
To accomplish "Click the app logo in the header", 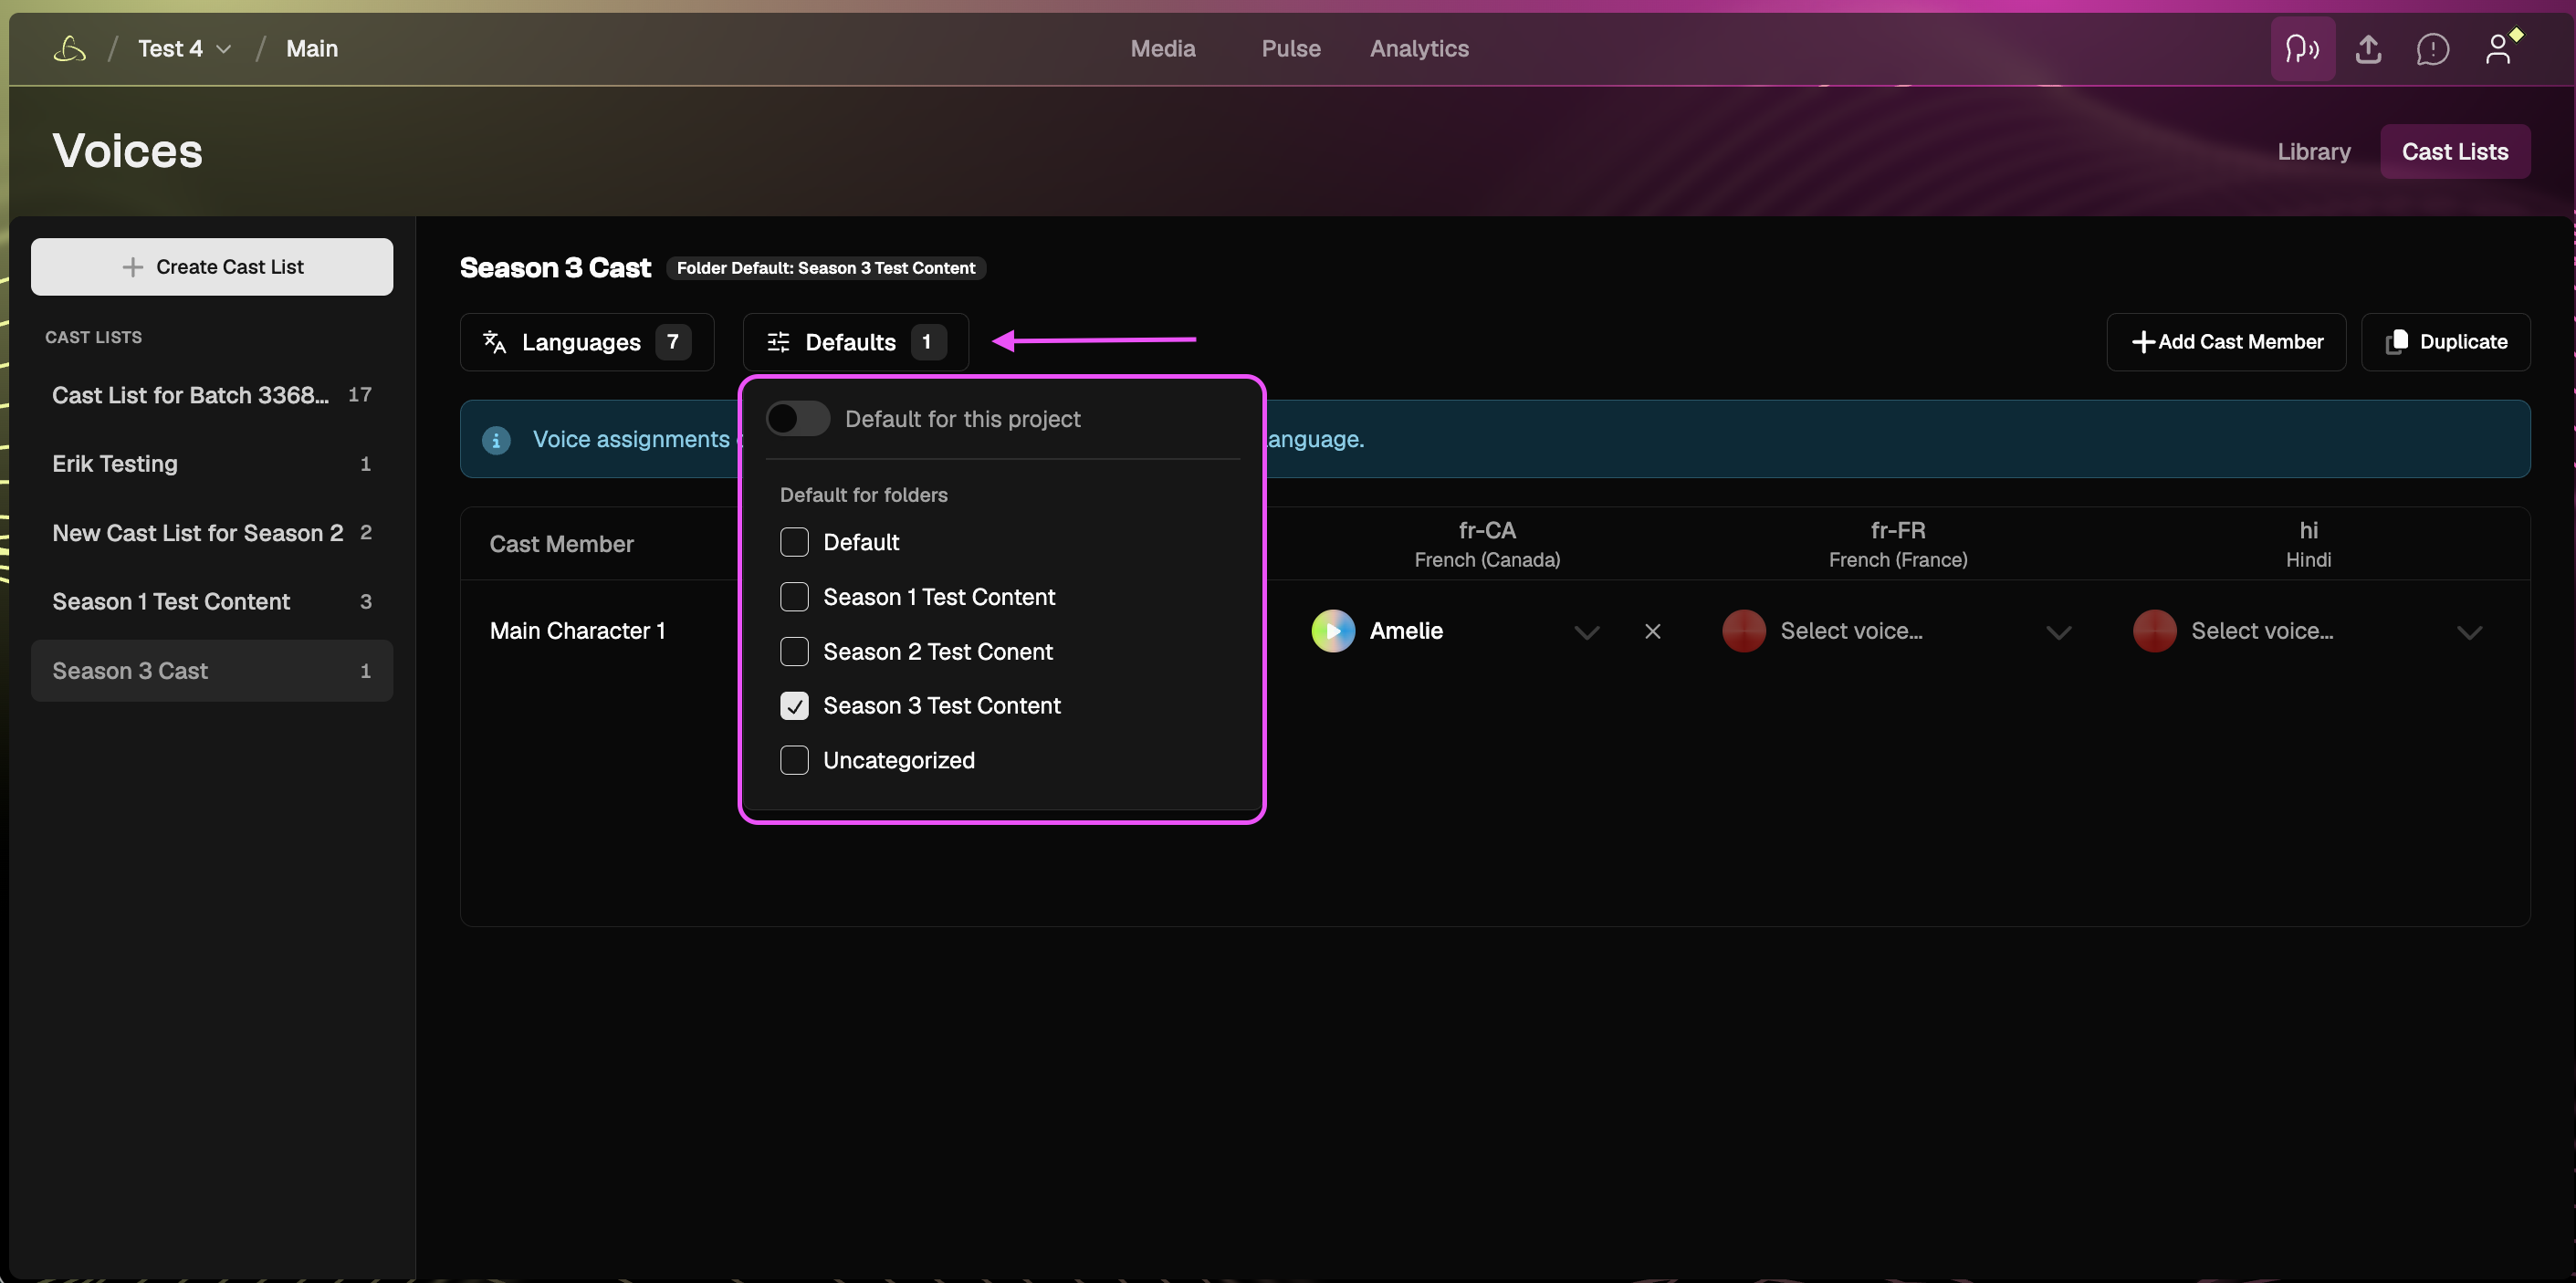I will click(69, 48).
